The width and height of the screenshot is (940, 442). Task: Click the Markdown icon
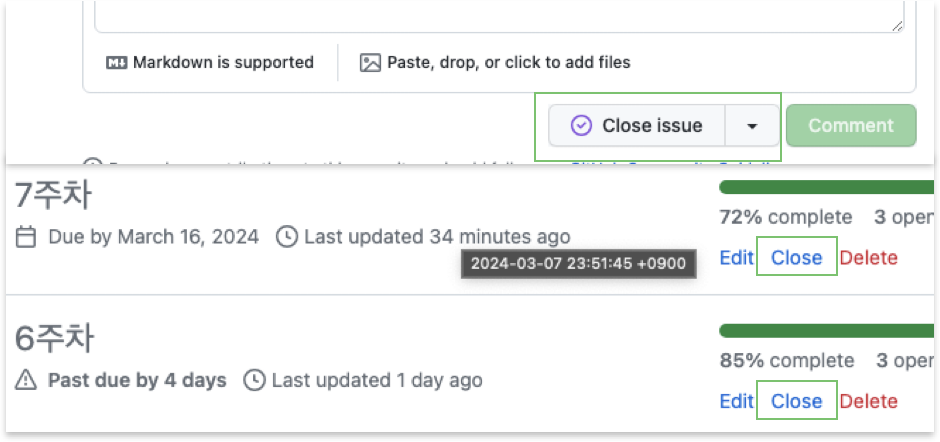point(116,62)
